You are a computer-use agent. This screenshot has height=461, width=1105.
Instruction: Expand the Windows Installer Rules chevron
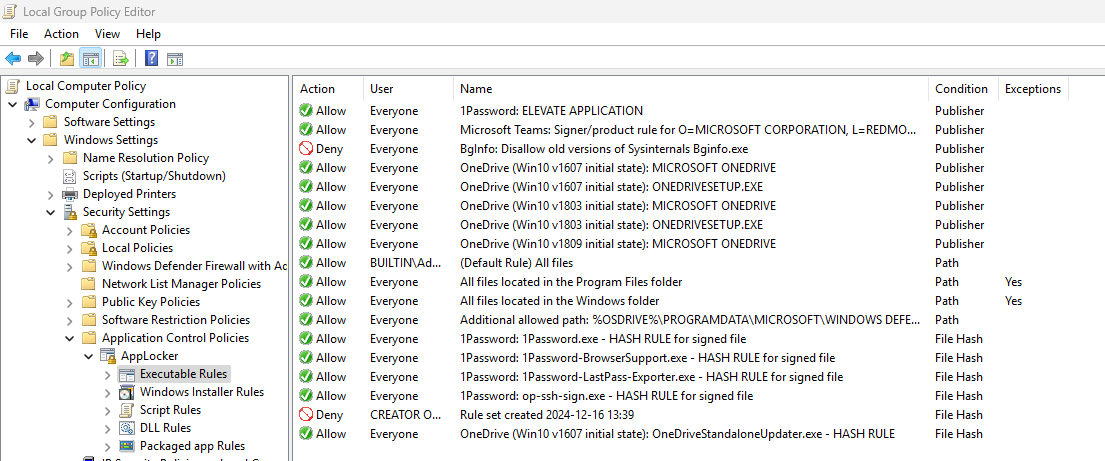(108, 393)
